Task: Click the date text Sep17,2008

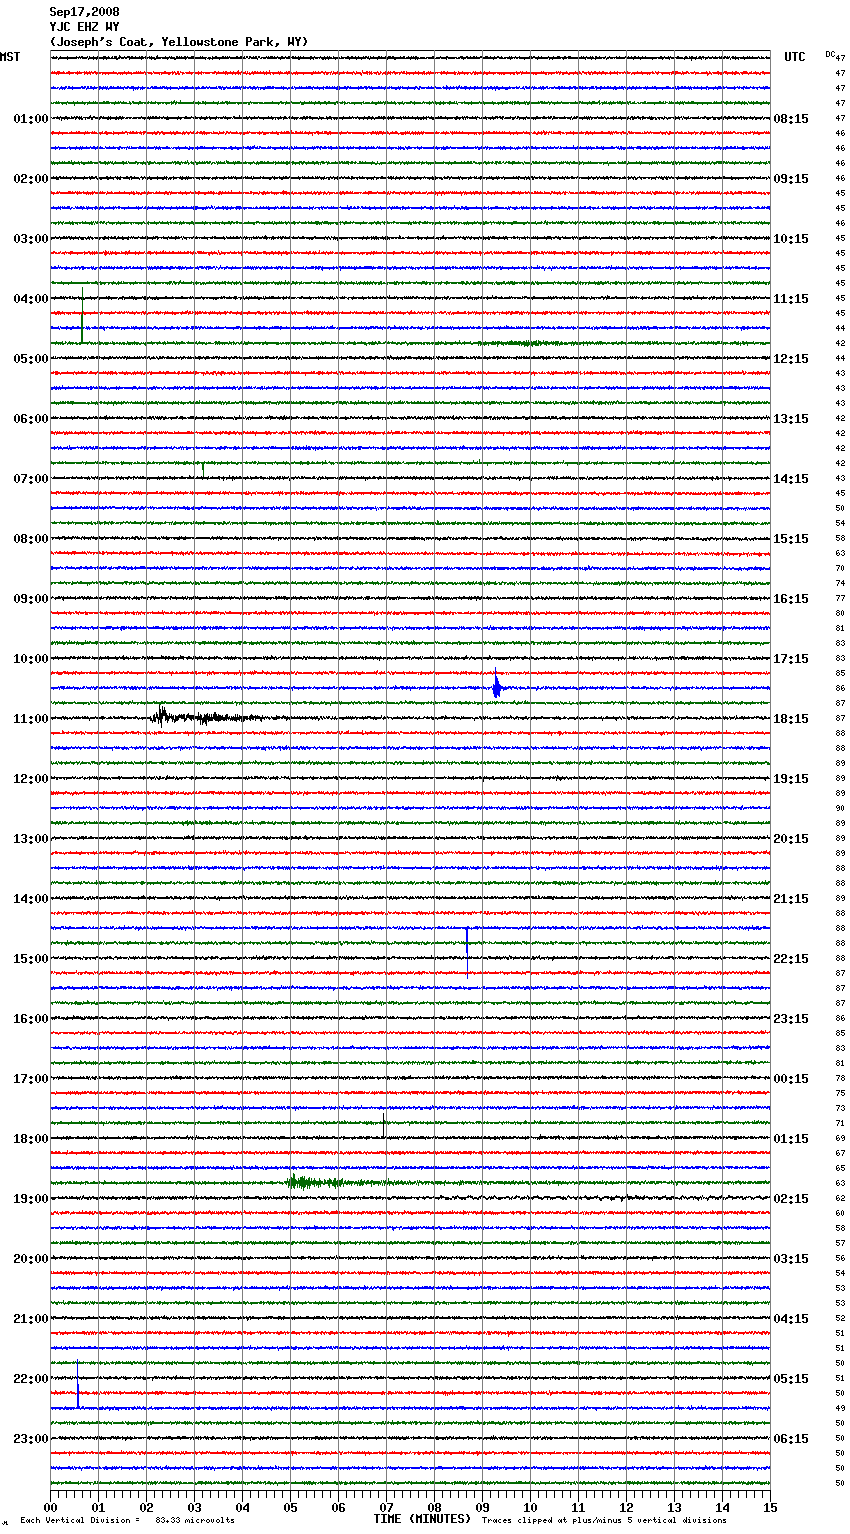Action: click(84, 12)
